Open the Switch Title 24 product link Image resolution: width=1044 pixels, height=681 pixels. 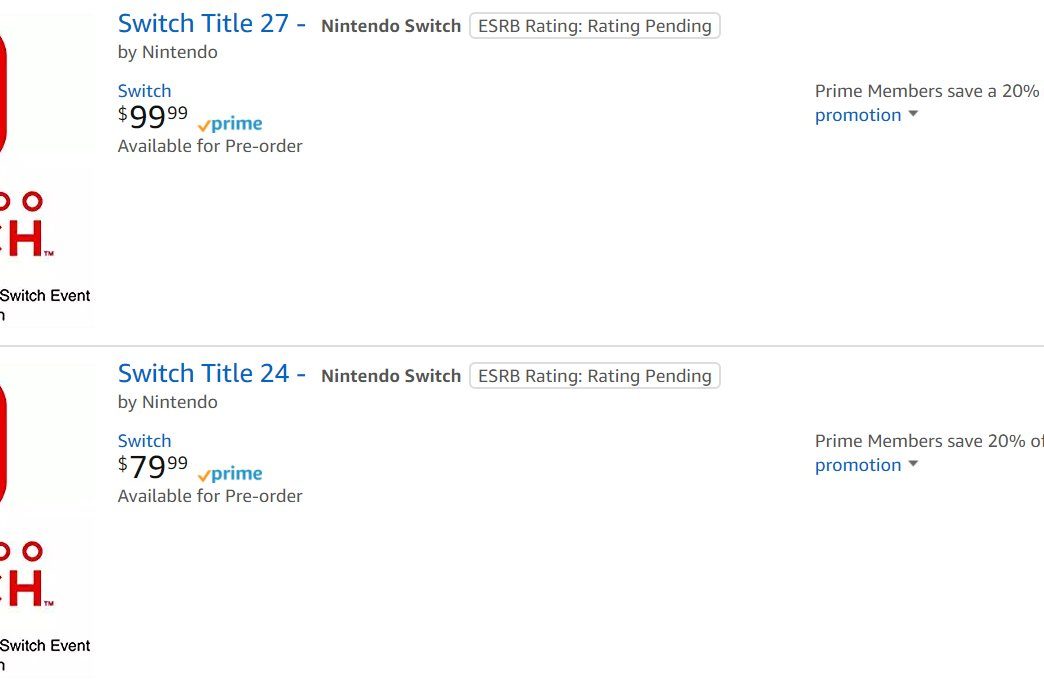click(x=211, y=374)
